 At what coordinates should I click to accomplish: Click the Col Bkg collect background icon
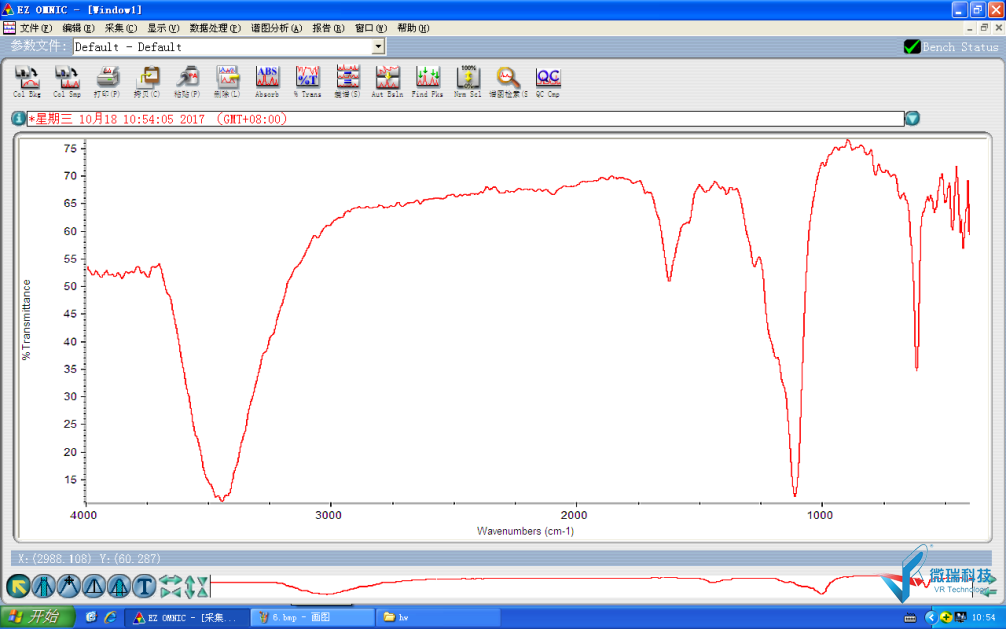click(x=27, y=81)
